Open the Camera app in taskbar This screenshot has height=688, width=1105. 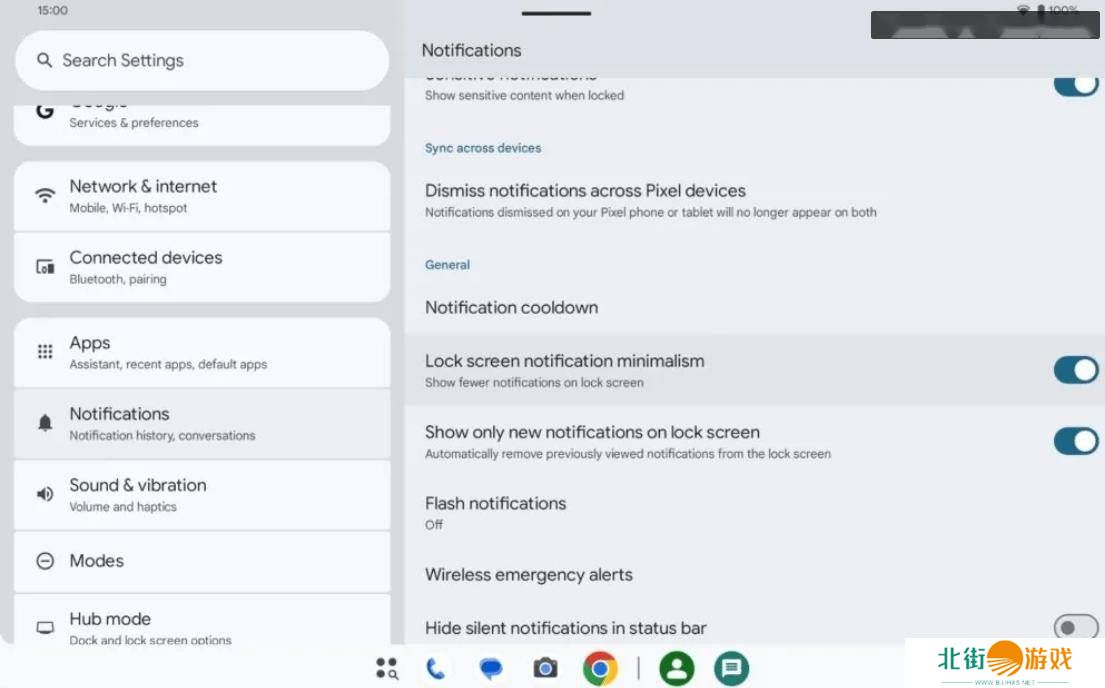coord(545,668)
